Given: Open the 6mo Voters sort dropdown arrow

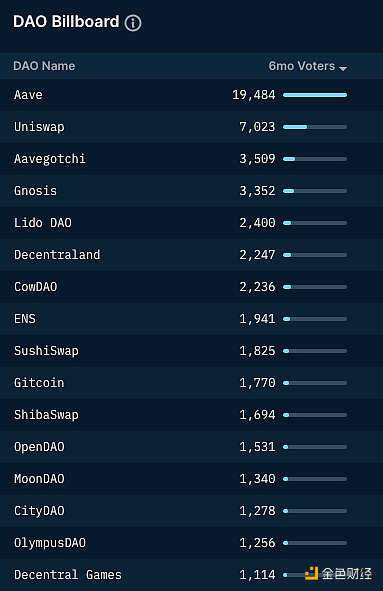Looking at the screenshot, I should pyautogui.click(x=343, y=69).
